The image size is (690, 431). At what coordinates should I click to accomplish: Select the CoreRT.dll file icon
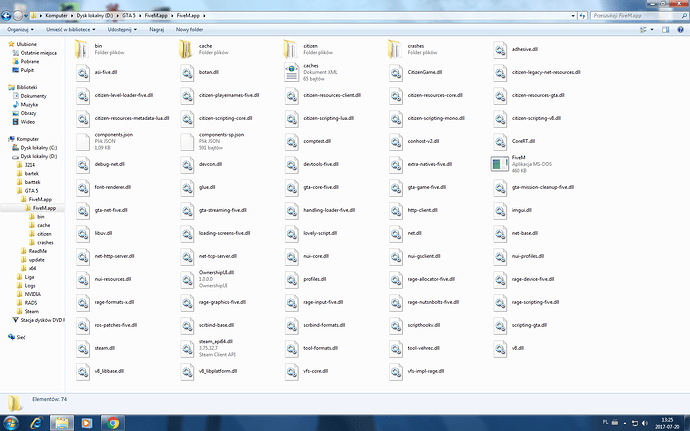pyautogui.click(x=500, y=141)
